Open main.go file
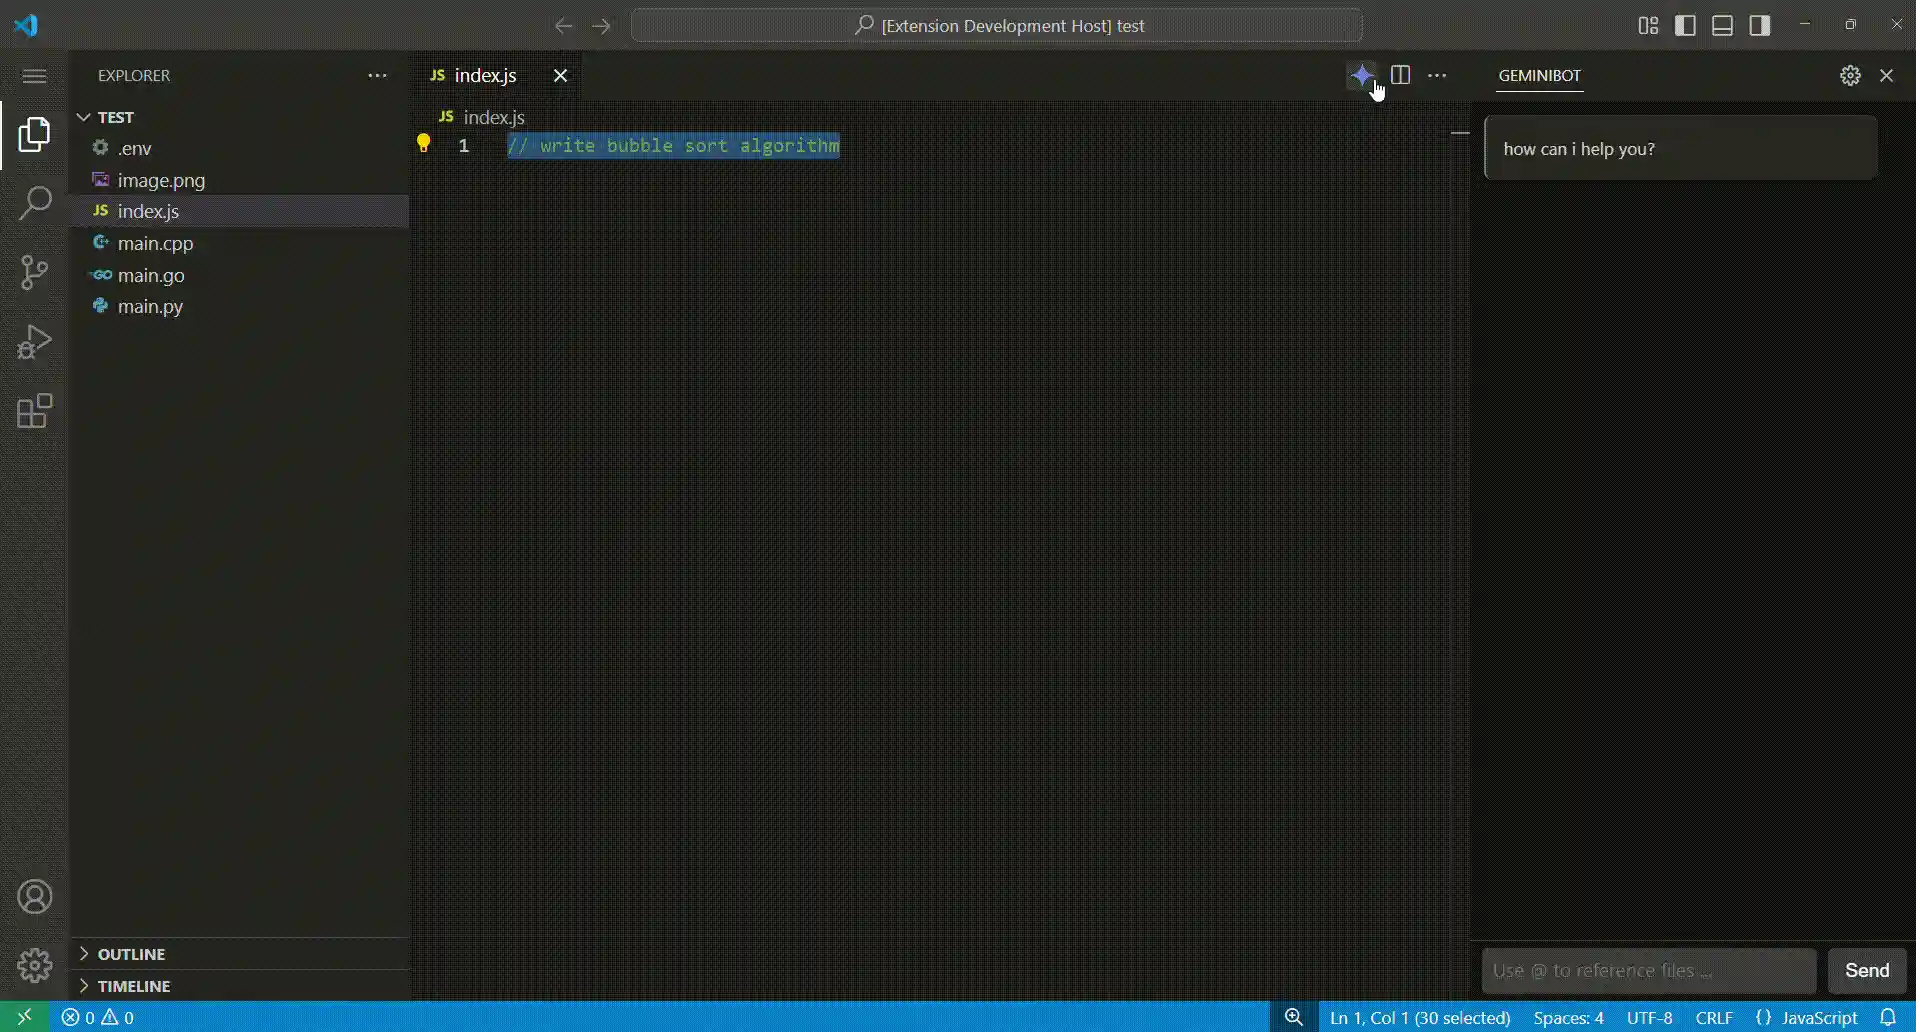Image resolution: width=1916 pixels, height=1032 pixels. (x=240, y=275)
